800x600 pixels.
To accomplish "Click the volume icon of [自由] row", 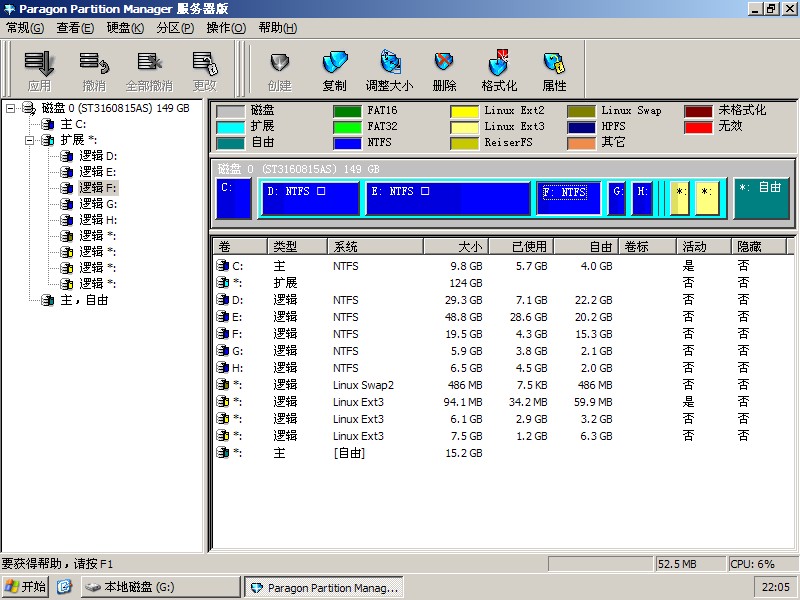I will pos(222,453).
